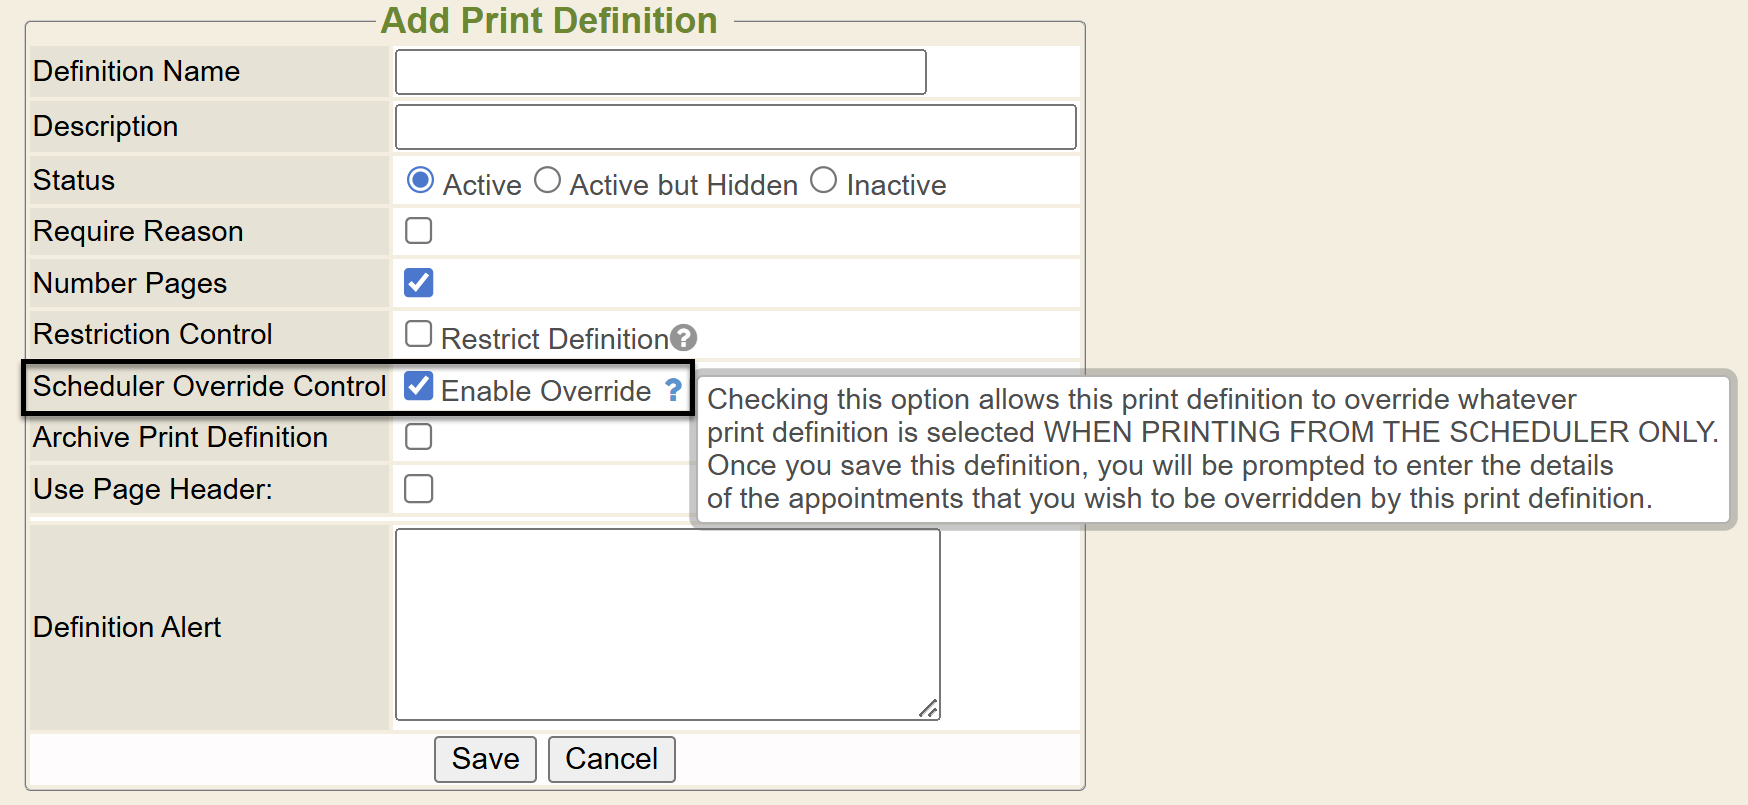This screenshot has width=1748, height=805.
Task: Click the Active but Hidden label text
Action: pos(684,185)
